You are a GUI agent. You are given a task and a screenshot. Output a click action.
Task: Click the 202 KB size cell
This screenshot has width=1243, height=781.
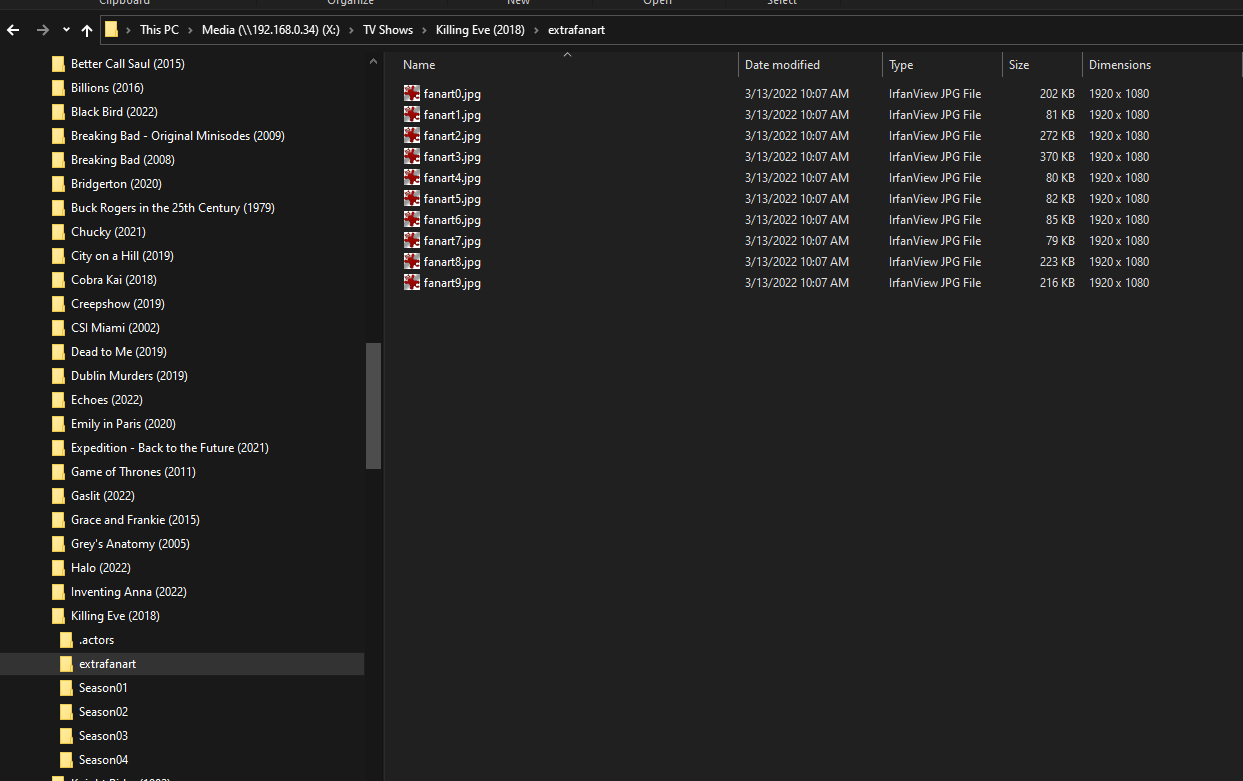coord(1057,94)
